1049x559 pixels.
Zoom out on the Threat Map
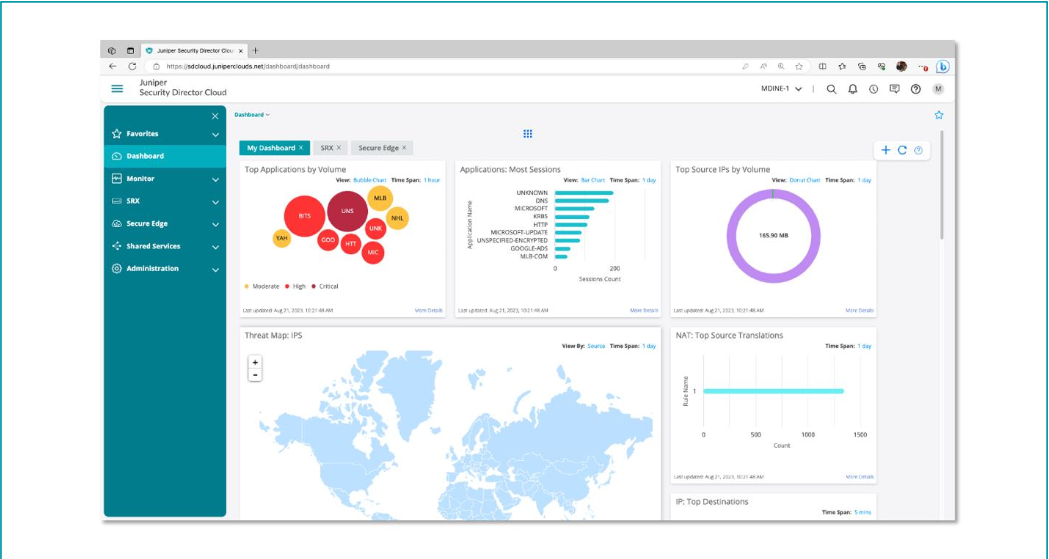(x=255, y=375)
